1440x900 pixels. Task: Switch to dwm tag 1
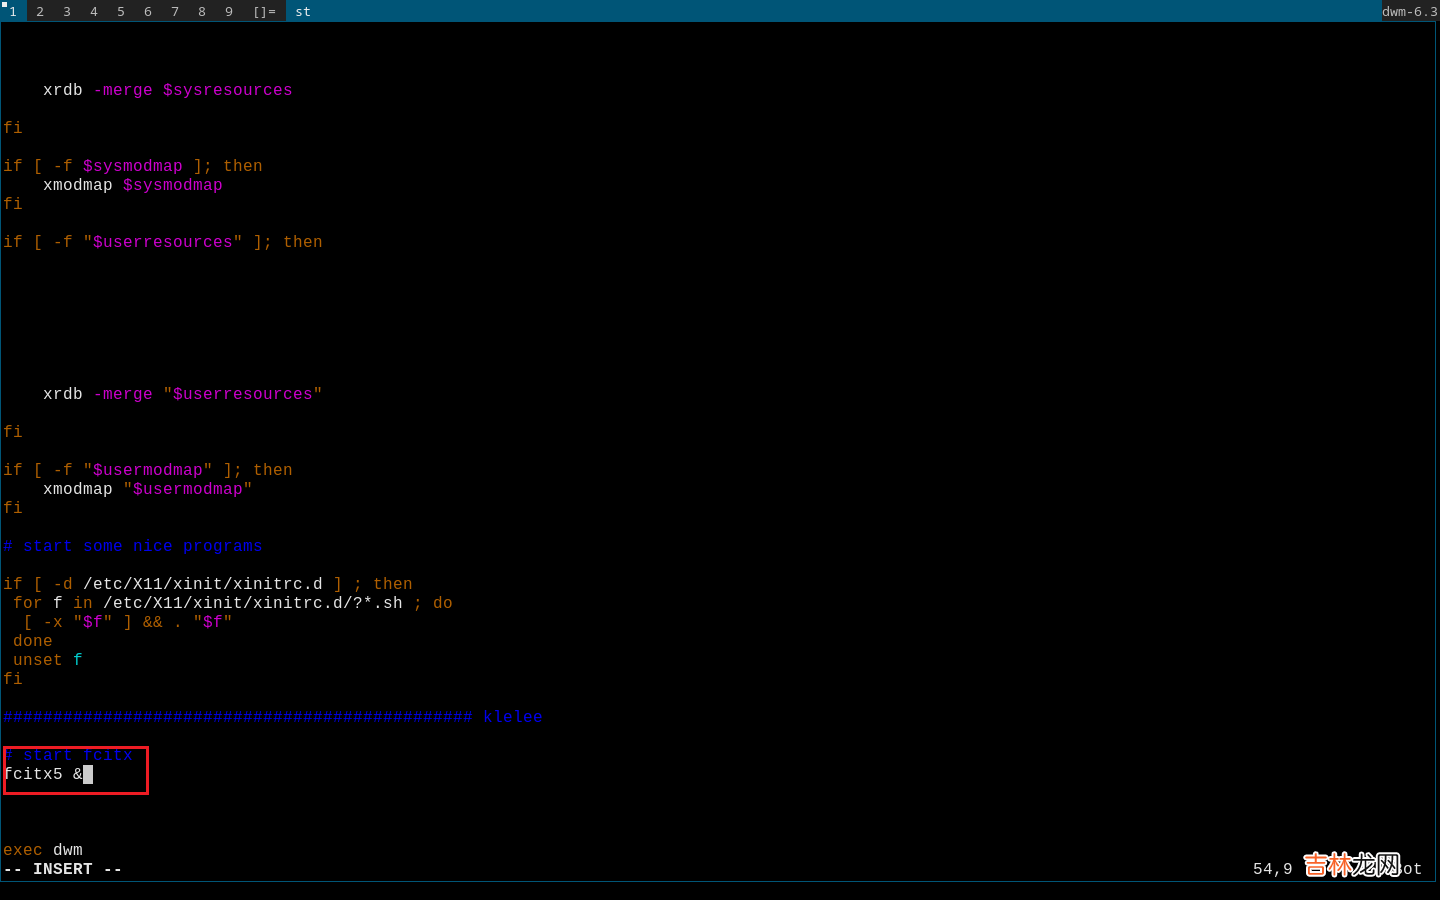(x=13, y=11)
